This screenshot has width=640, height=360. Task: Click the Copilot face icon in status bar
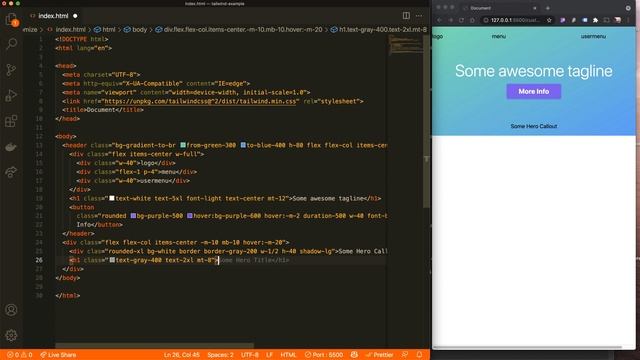click(354, 355)
